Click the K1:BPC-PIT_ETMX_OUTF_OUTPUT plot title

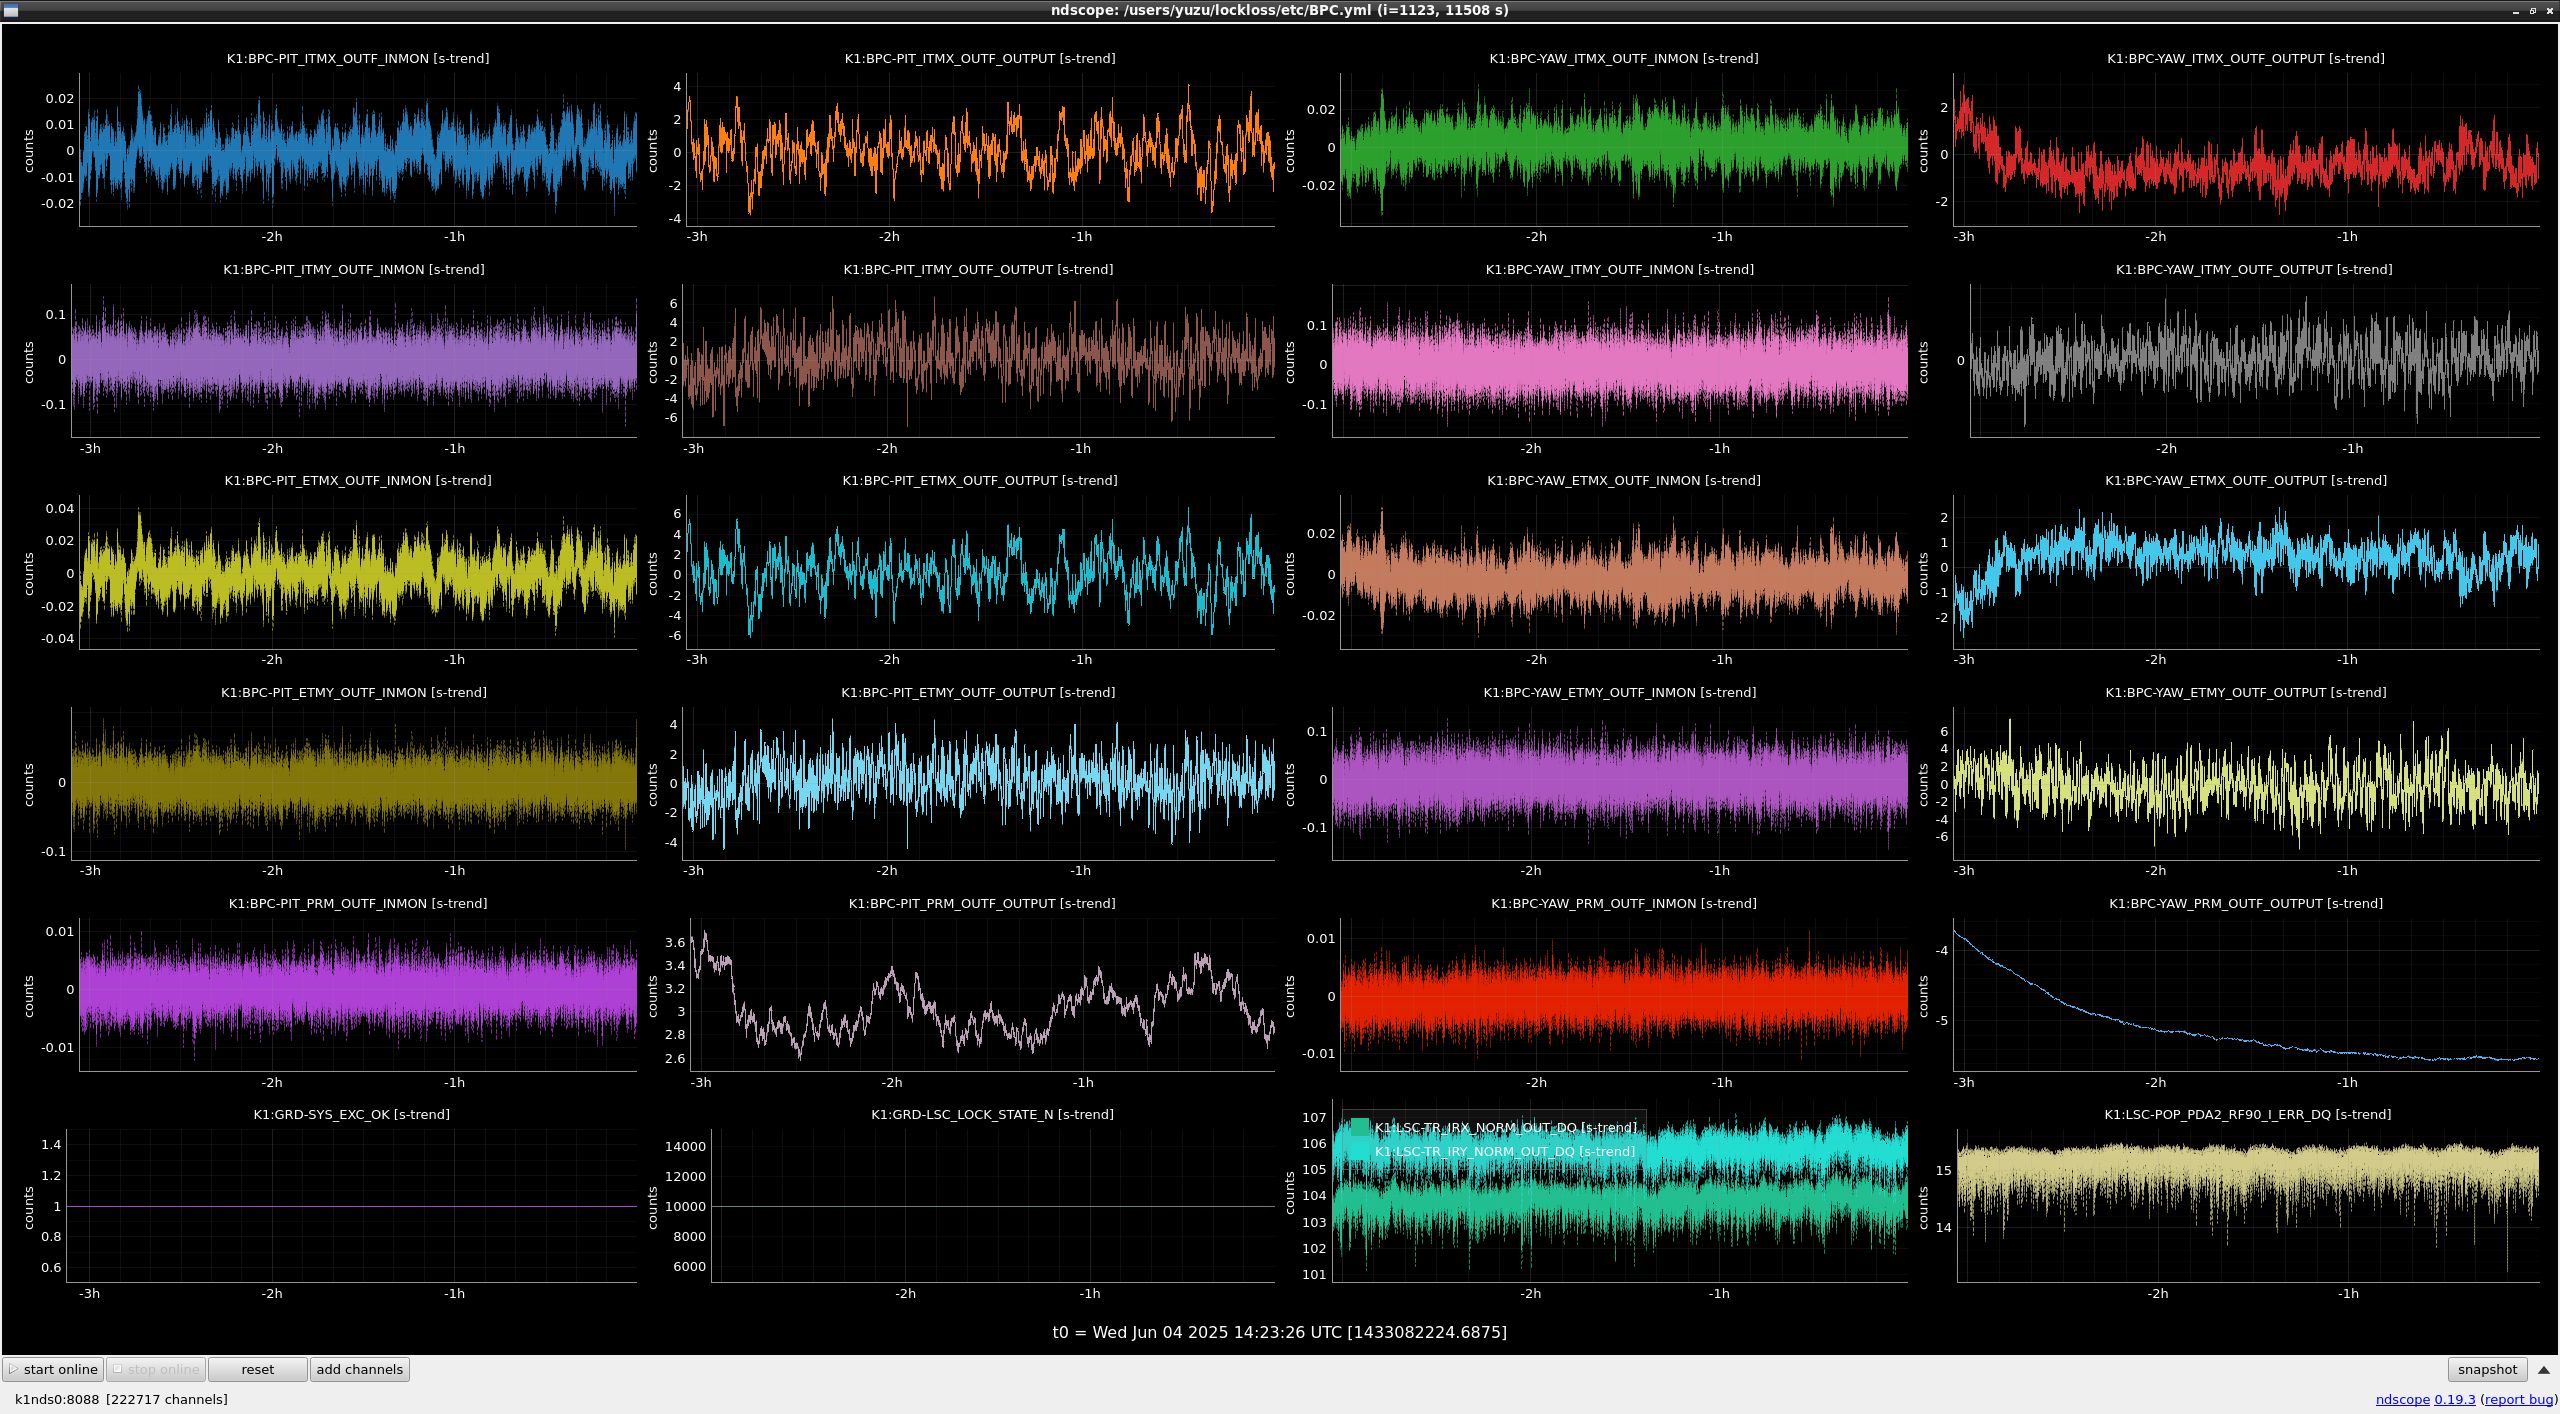980,480
